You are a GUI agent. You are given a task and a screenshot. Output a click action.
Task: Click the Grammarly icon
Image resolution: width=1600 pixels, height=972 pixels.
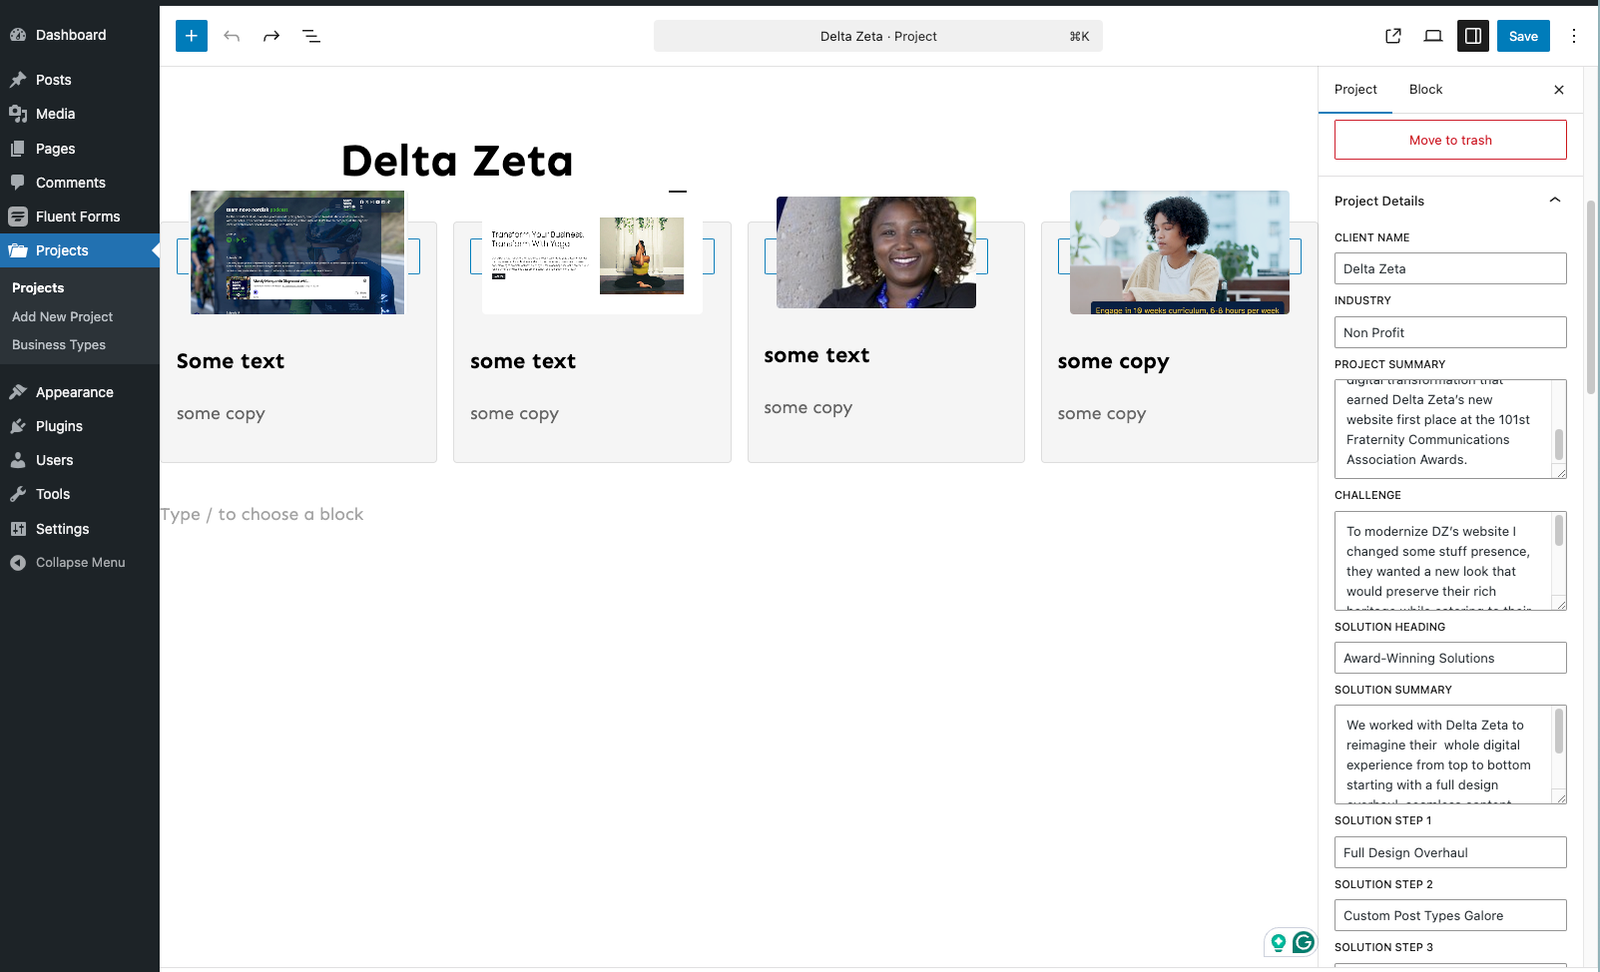[x=1303, y=942]
